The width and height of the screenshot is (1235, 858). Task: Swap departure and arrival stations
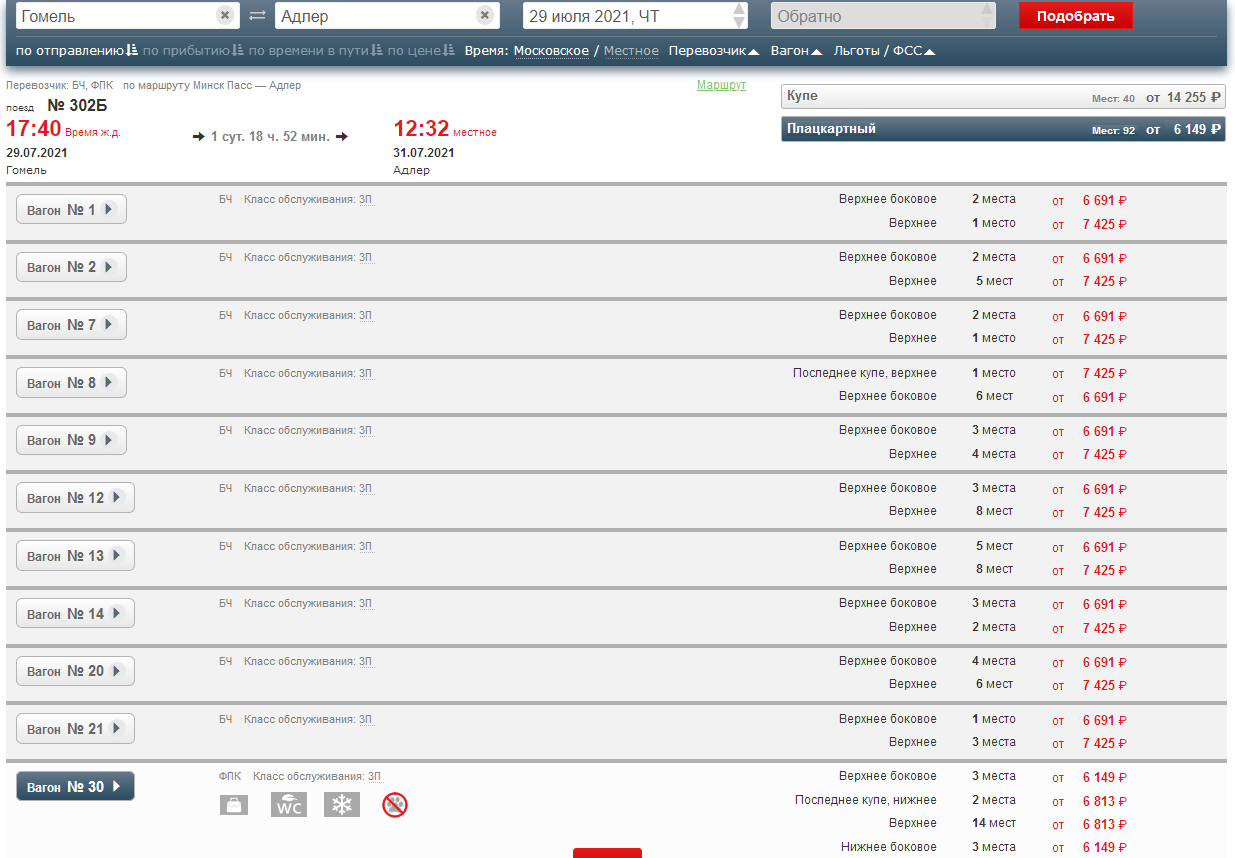[257, 16]
